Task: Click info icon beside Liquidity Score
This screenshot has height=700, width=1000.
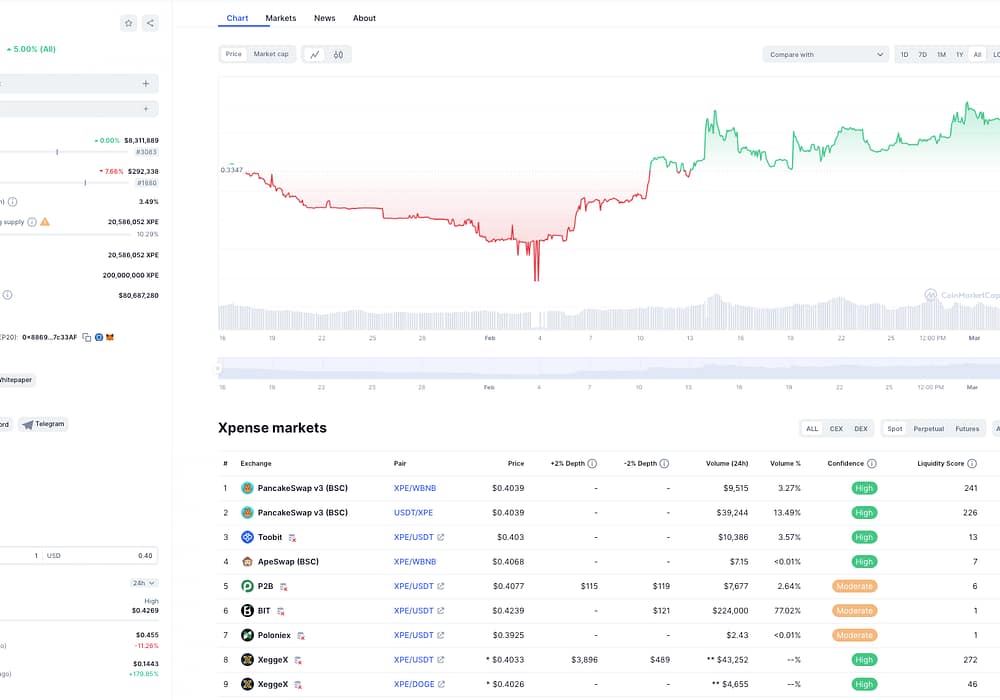Action: click(972, 464)
